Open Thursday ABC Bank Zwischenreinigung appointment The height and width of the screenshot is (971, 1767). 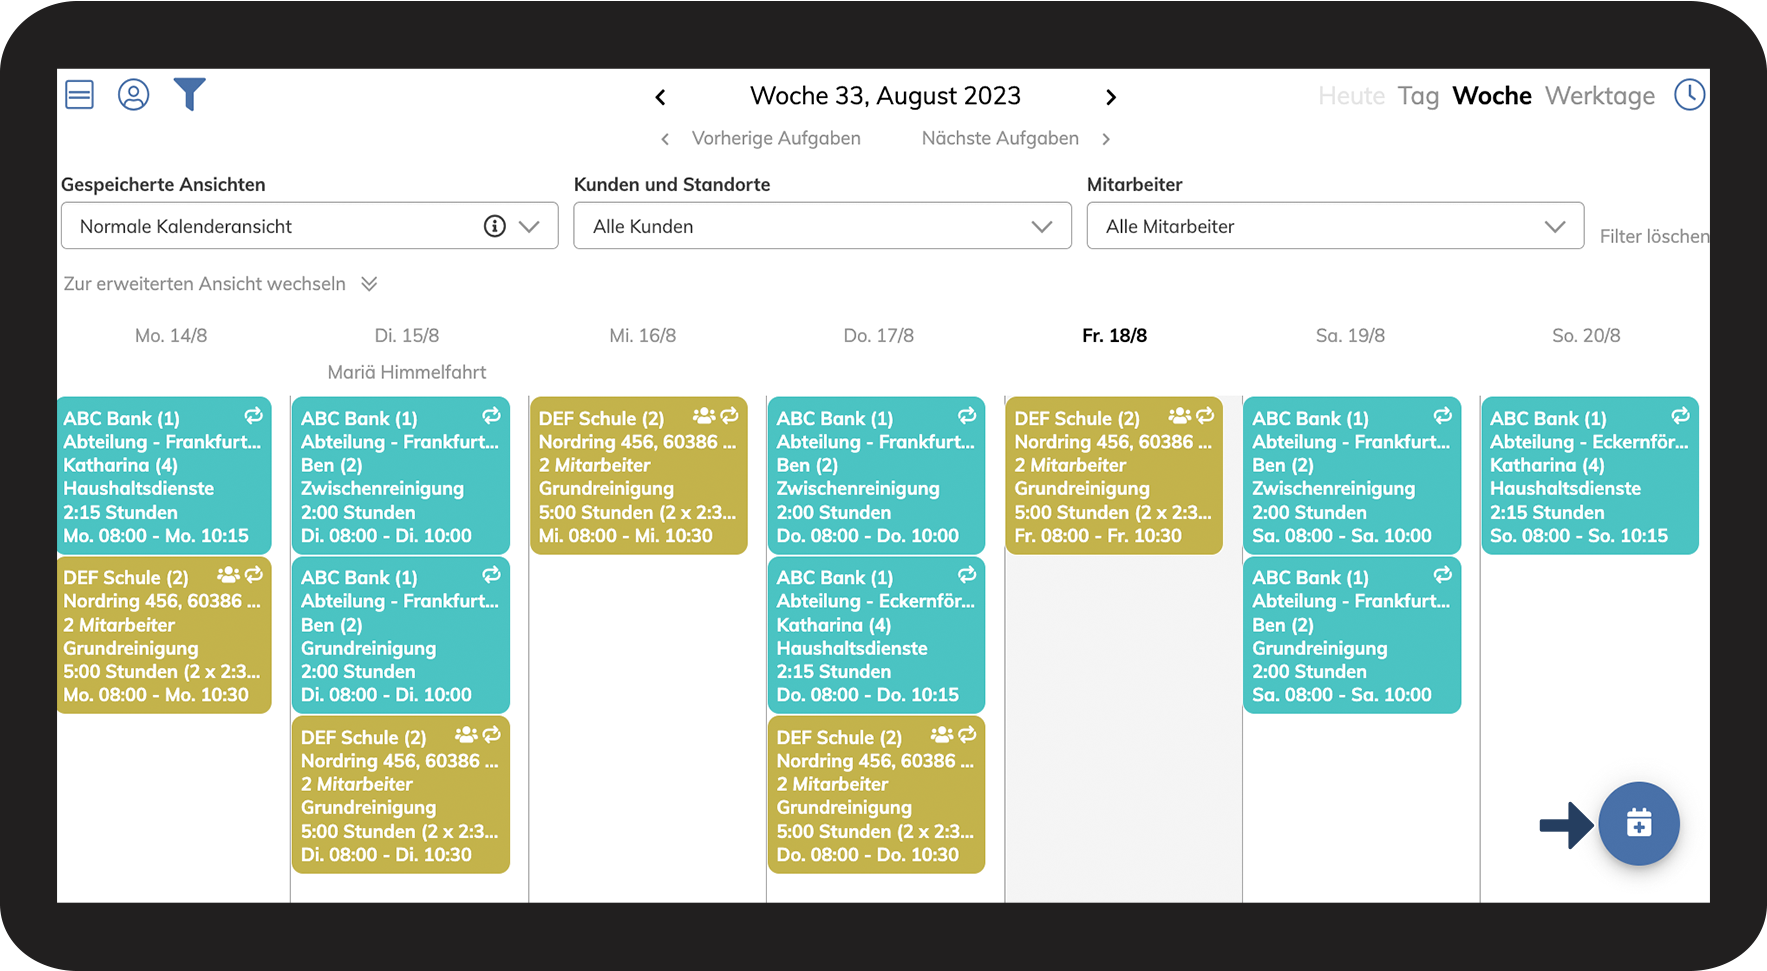click(877, 476)
